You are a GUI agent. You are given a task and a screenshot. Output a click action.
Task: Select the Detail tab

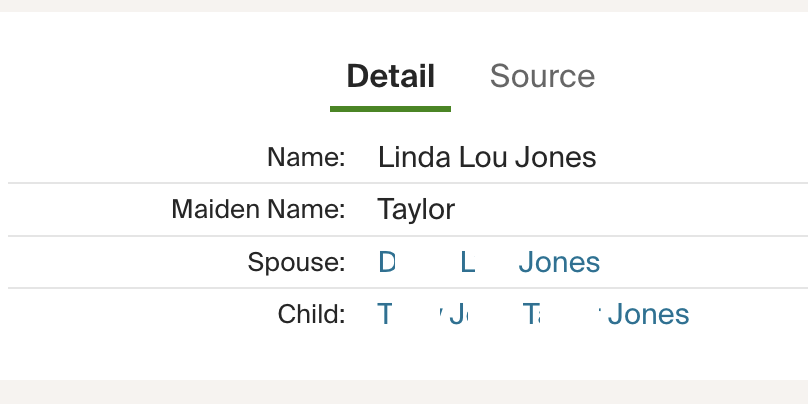(x=390, y=76)
